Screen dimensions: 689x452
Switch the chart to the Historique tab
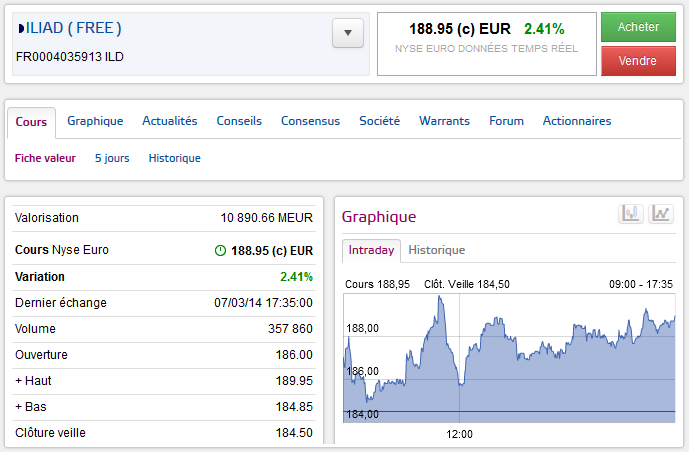(437, 250)
